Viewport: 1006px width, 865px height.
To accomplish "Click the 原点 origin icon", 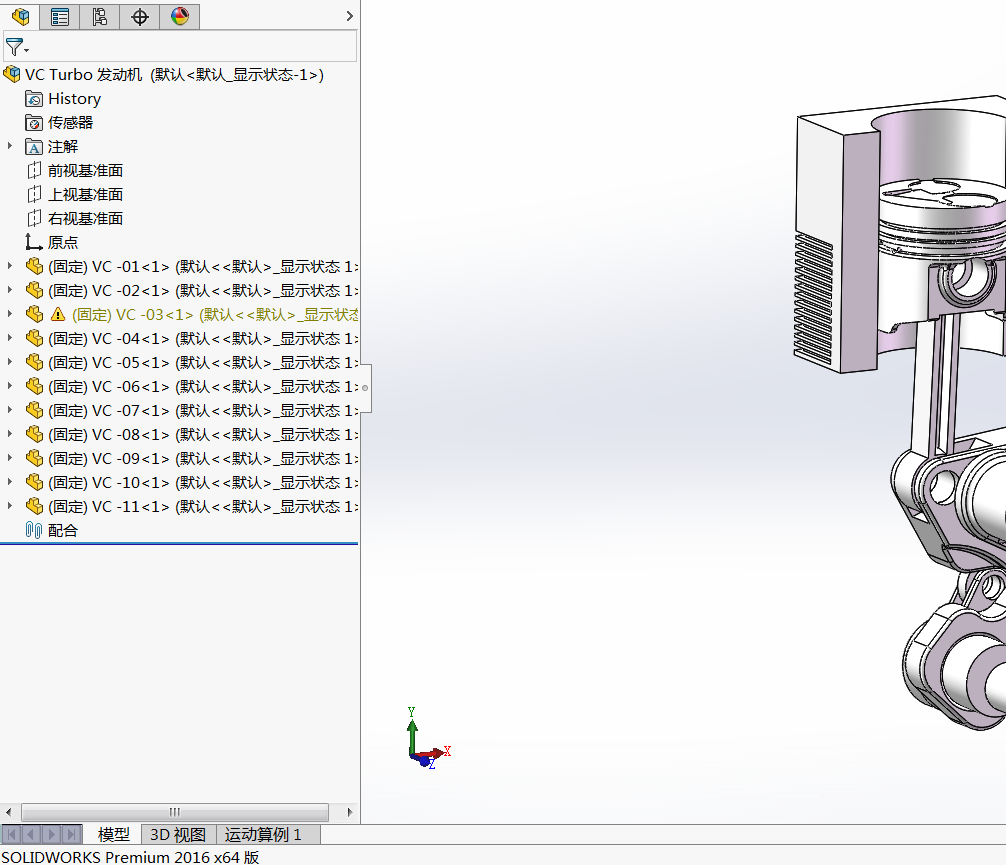I will click(x=33, y=243).
